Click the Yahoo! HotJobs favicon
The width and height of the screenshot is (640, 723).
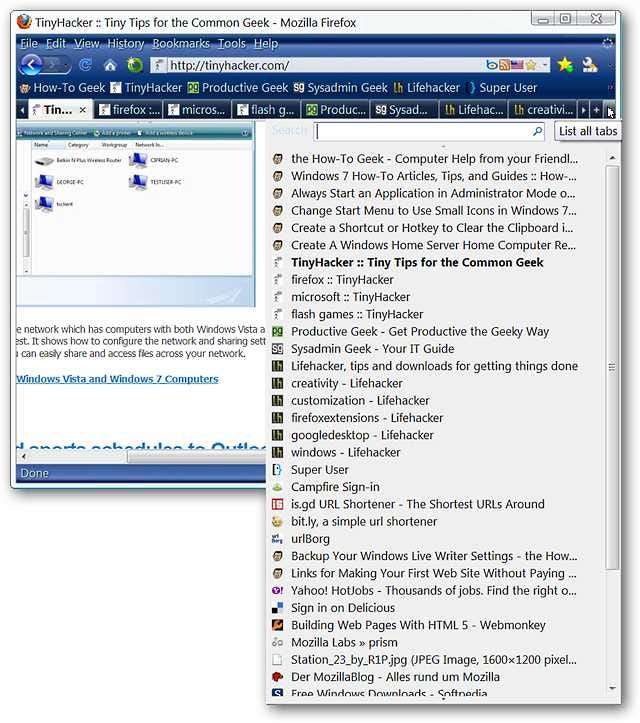point(278,591)
